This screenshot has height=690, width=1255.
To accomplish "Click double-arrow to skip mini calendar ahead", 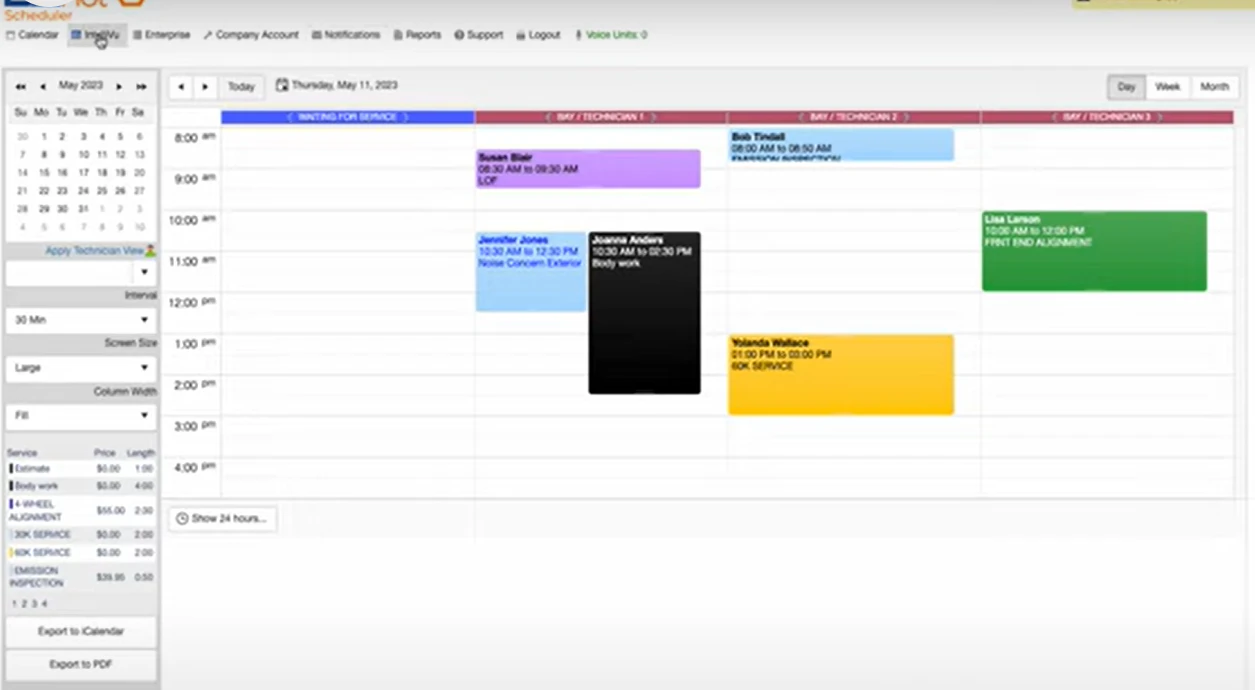I will click(x=140, y=87).
